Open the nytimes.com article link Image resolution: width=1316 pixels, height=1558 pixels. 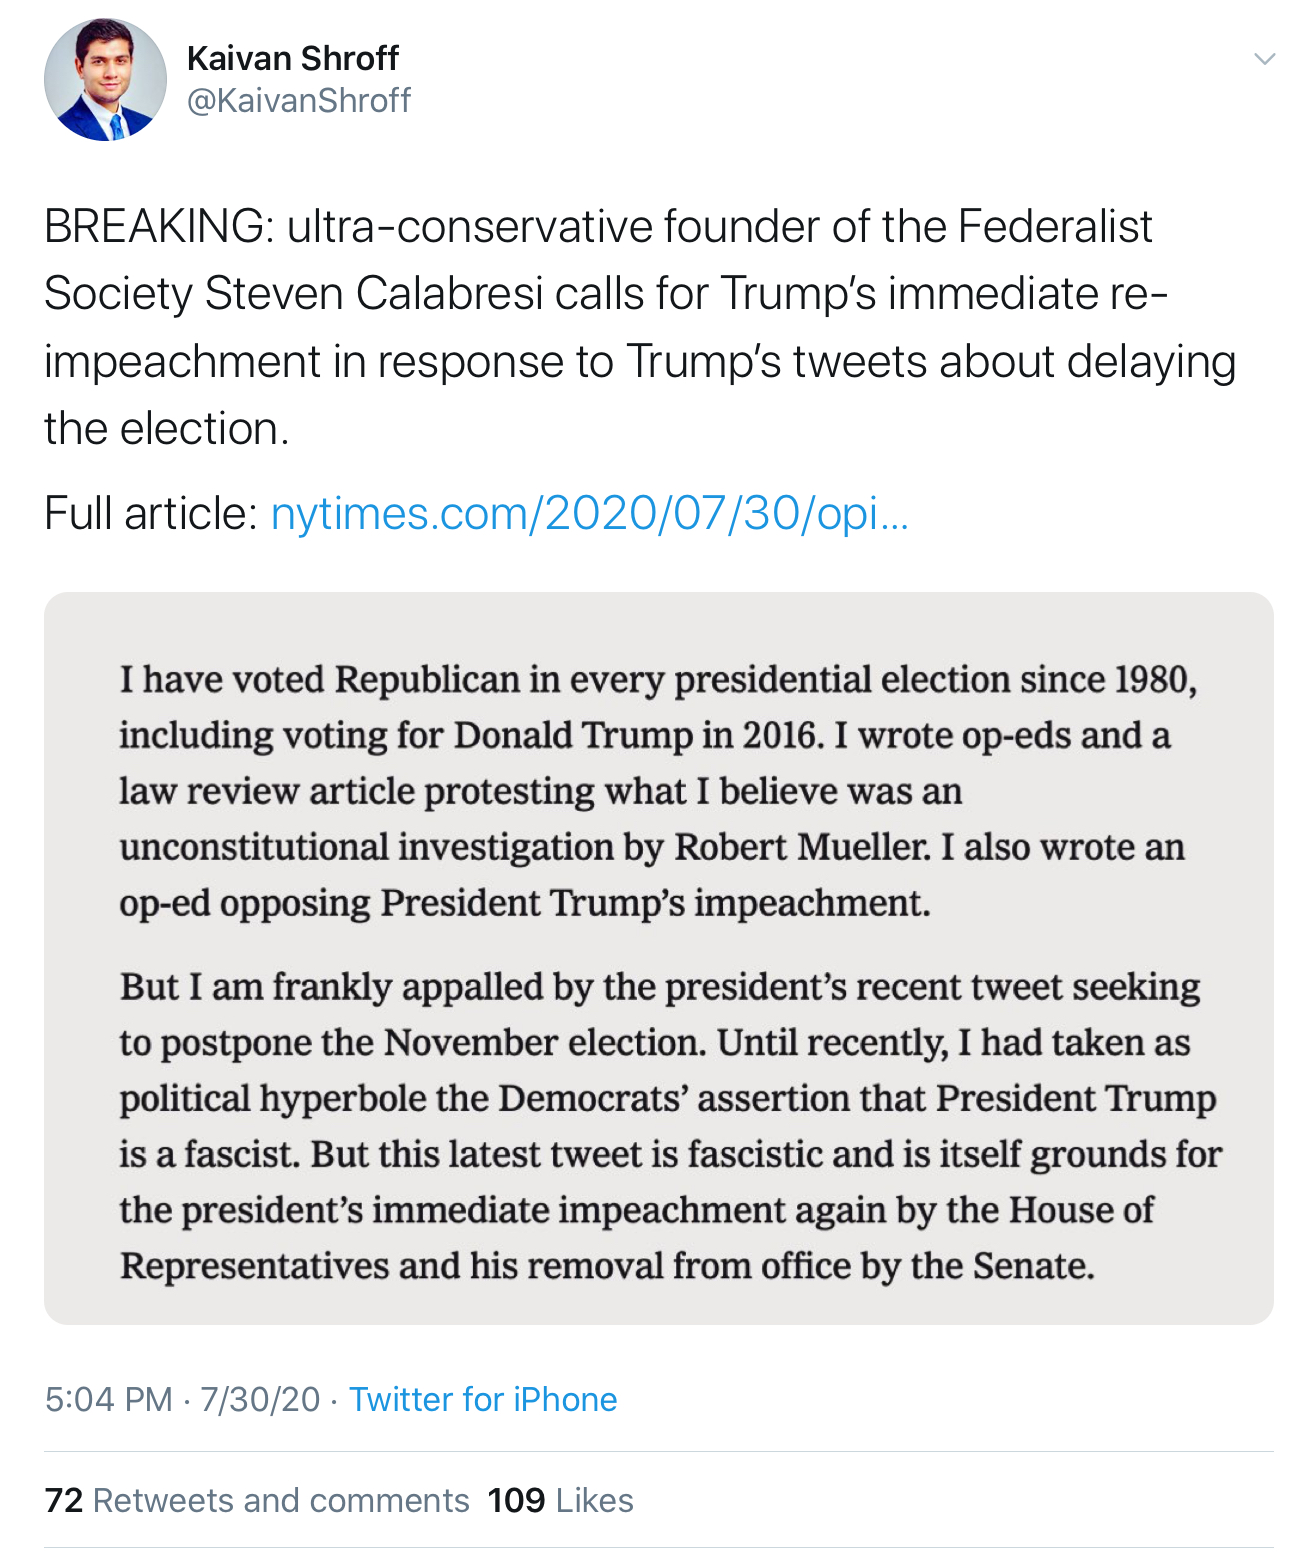(x=589, y=514)
